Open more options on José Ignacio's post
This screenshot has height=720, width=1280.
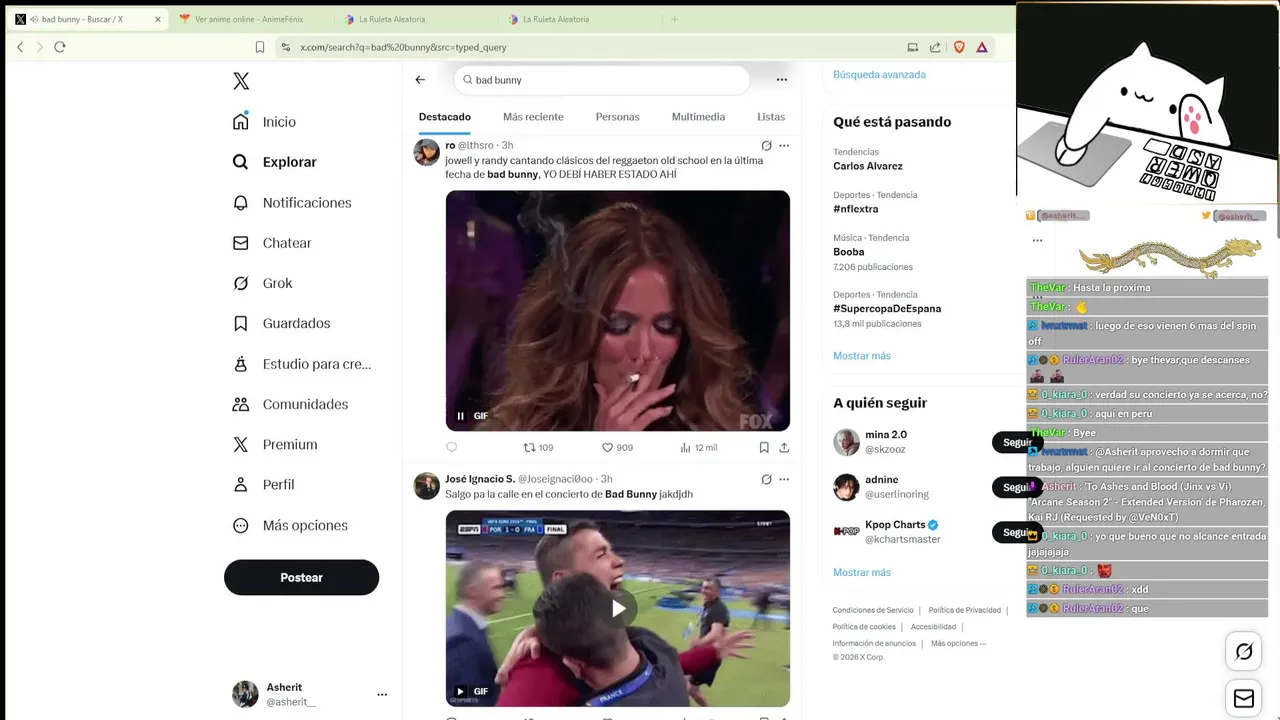[784, 479]
